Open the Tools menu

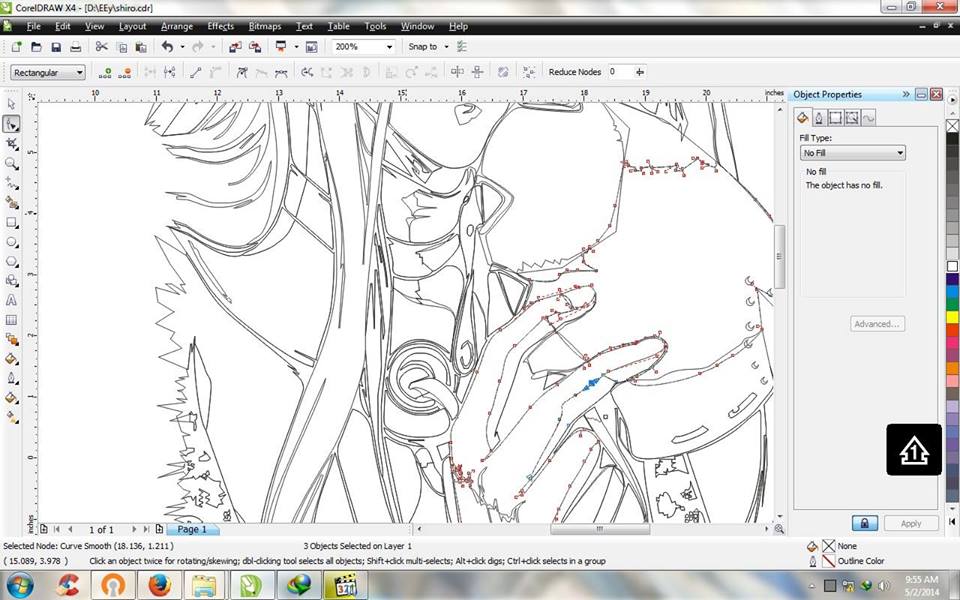[375, 26]
